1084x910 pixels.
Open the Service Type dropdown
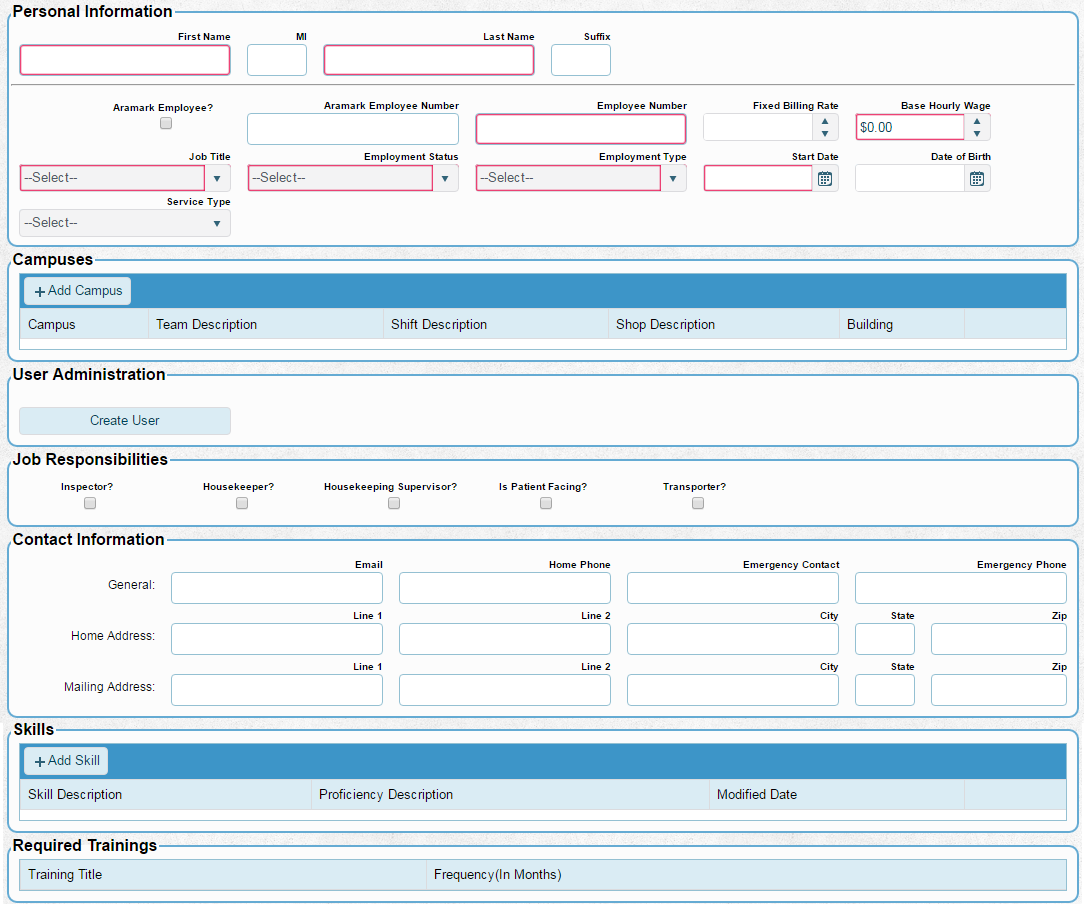click(217, 223)
